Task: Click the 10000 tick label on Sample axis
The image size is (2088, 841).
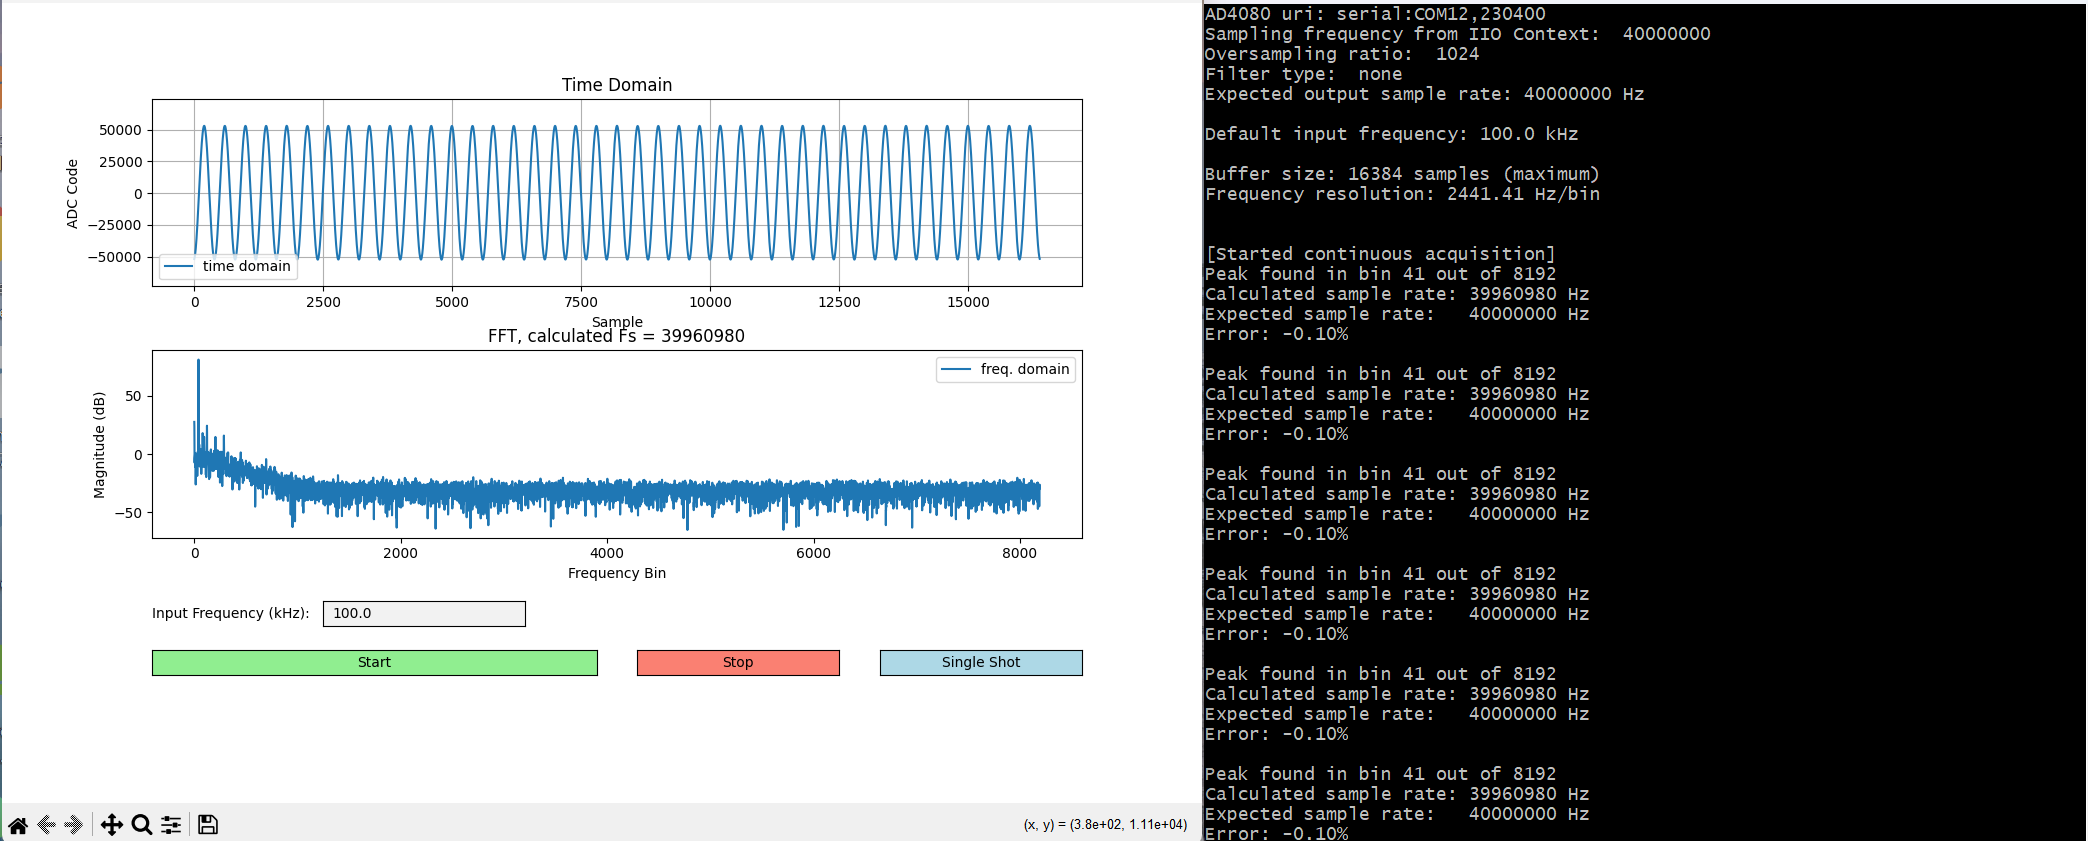Action: 710,302
